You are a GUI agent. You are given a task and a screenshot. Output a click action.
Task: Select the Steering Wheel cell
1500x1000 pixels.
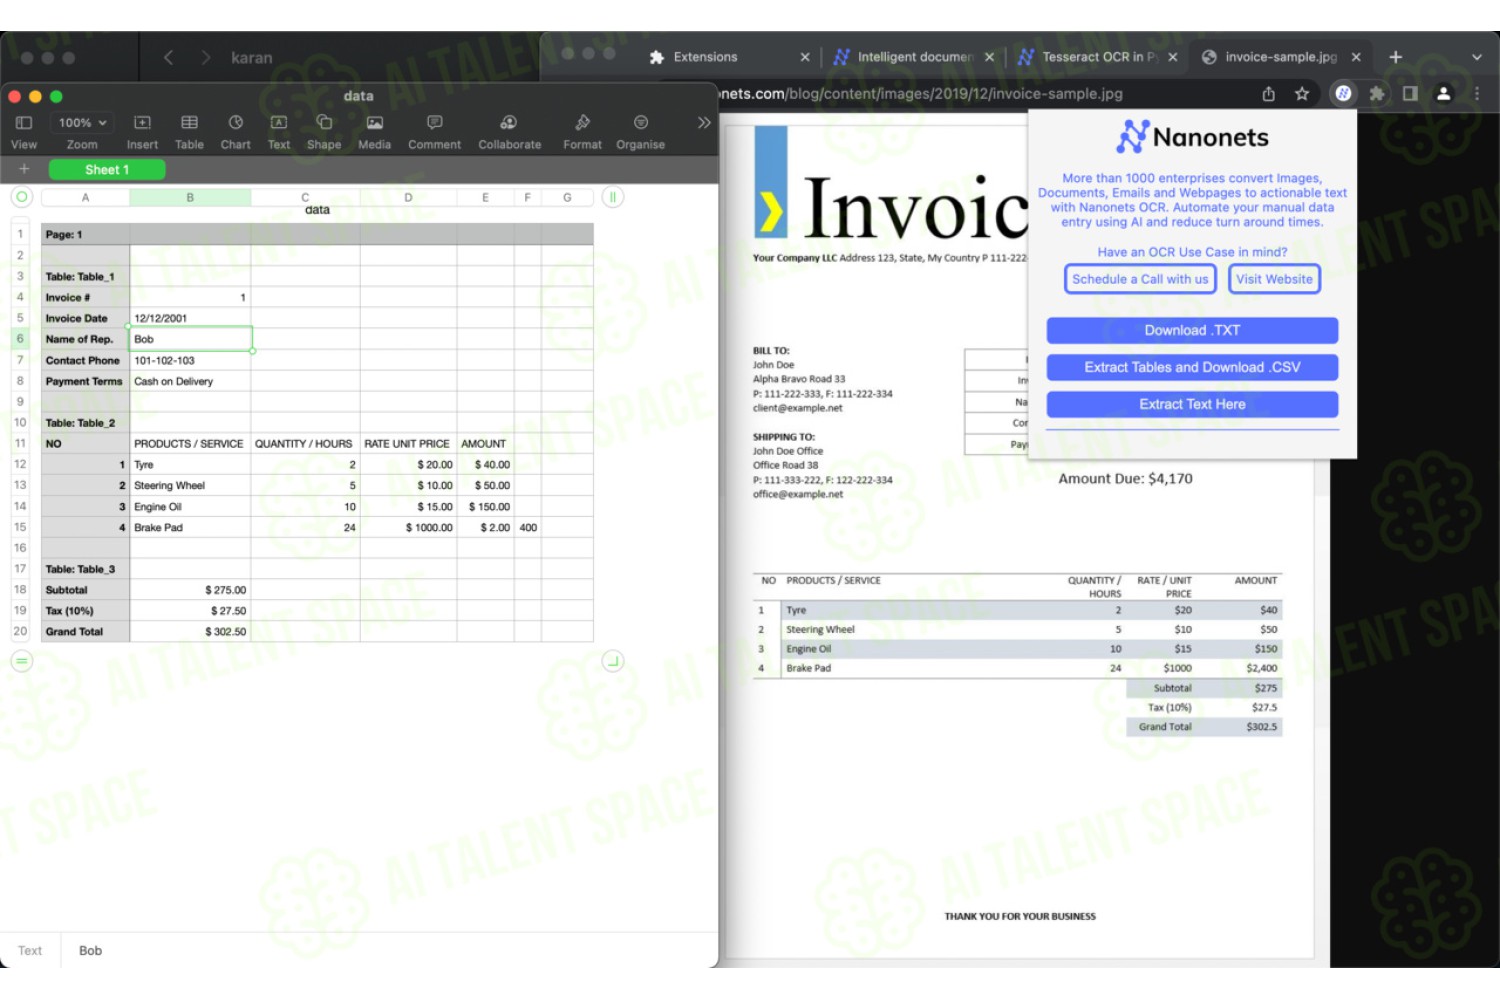tap(190, 486)
